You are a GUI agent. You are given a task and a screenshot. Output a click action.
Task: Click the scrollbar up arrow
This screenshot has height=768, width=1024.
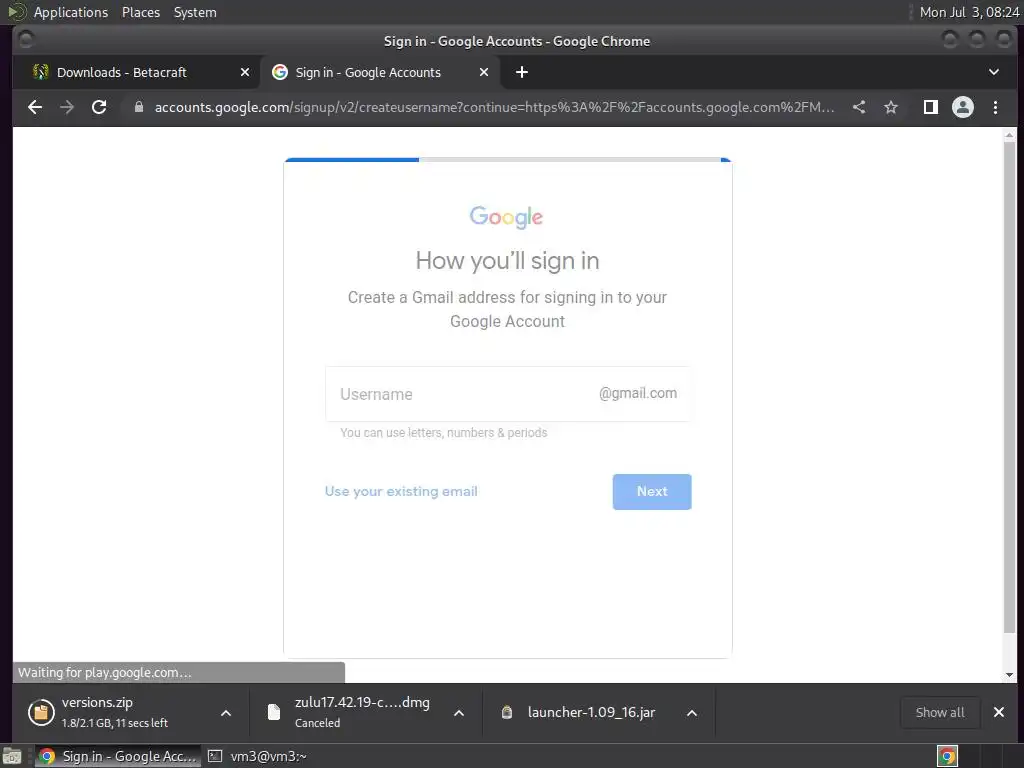tap(1010, 135)
